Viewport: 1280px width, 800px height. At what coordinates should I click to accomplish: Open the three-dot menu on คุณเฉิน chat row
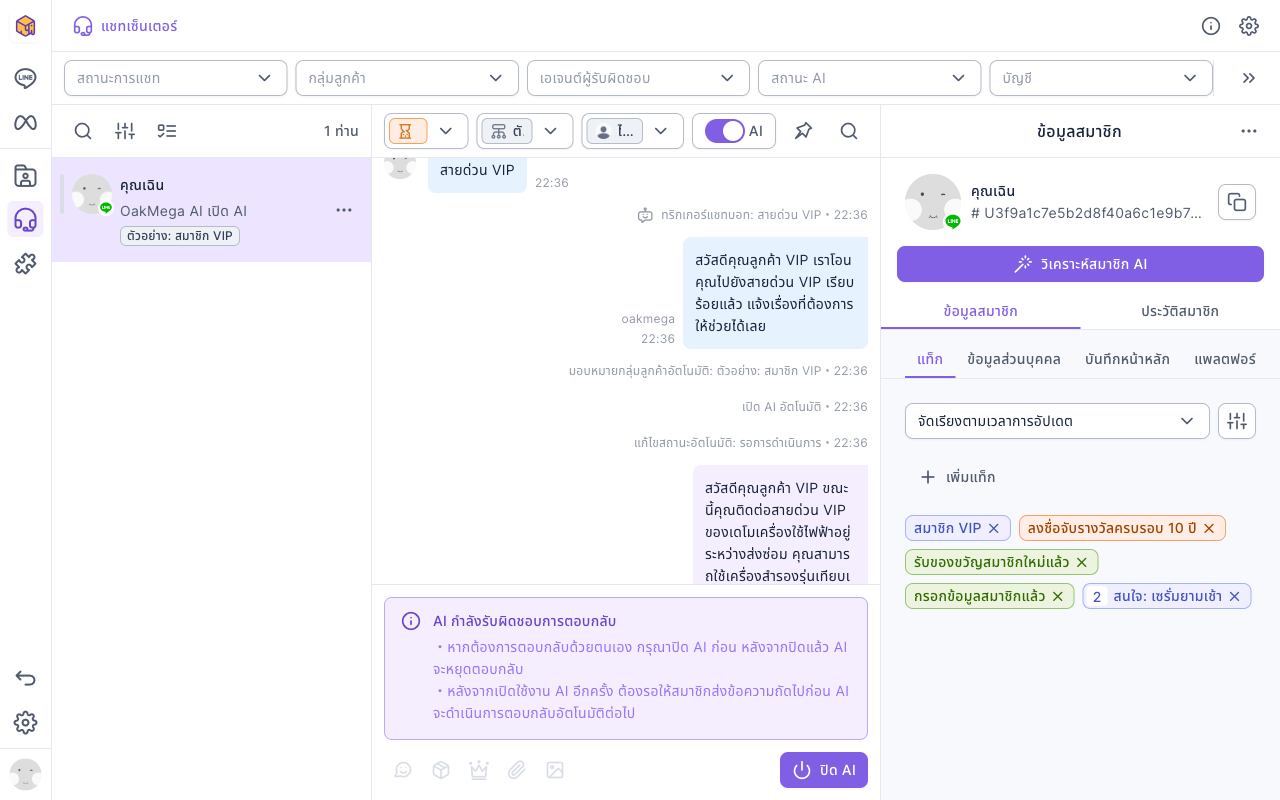344,210
